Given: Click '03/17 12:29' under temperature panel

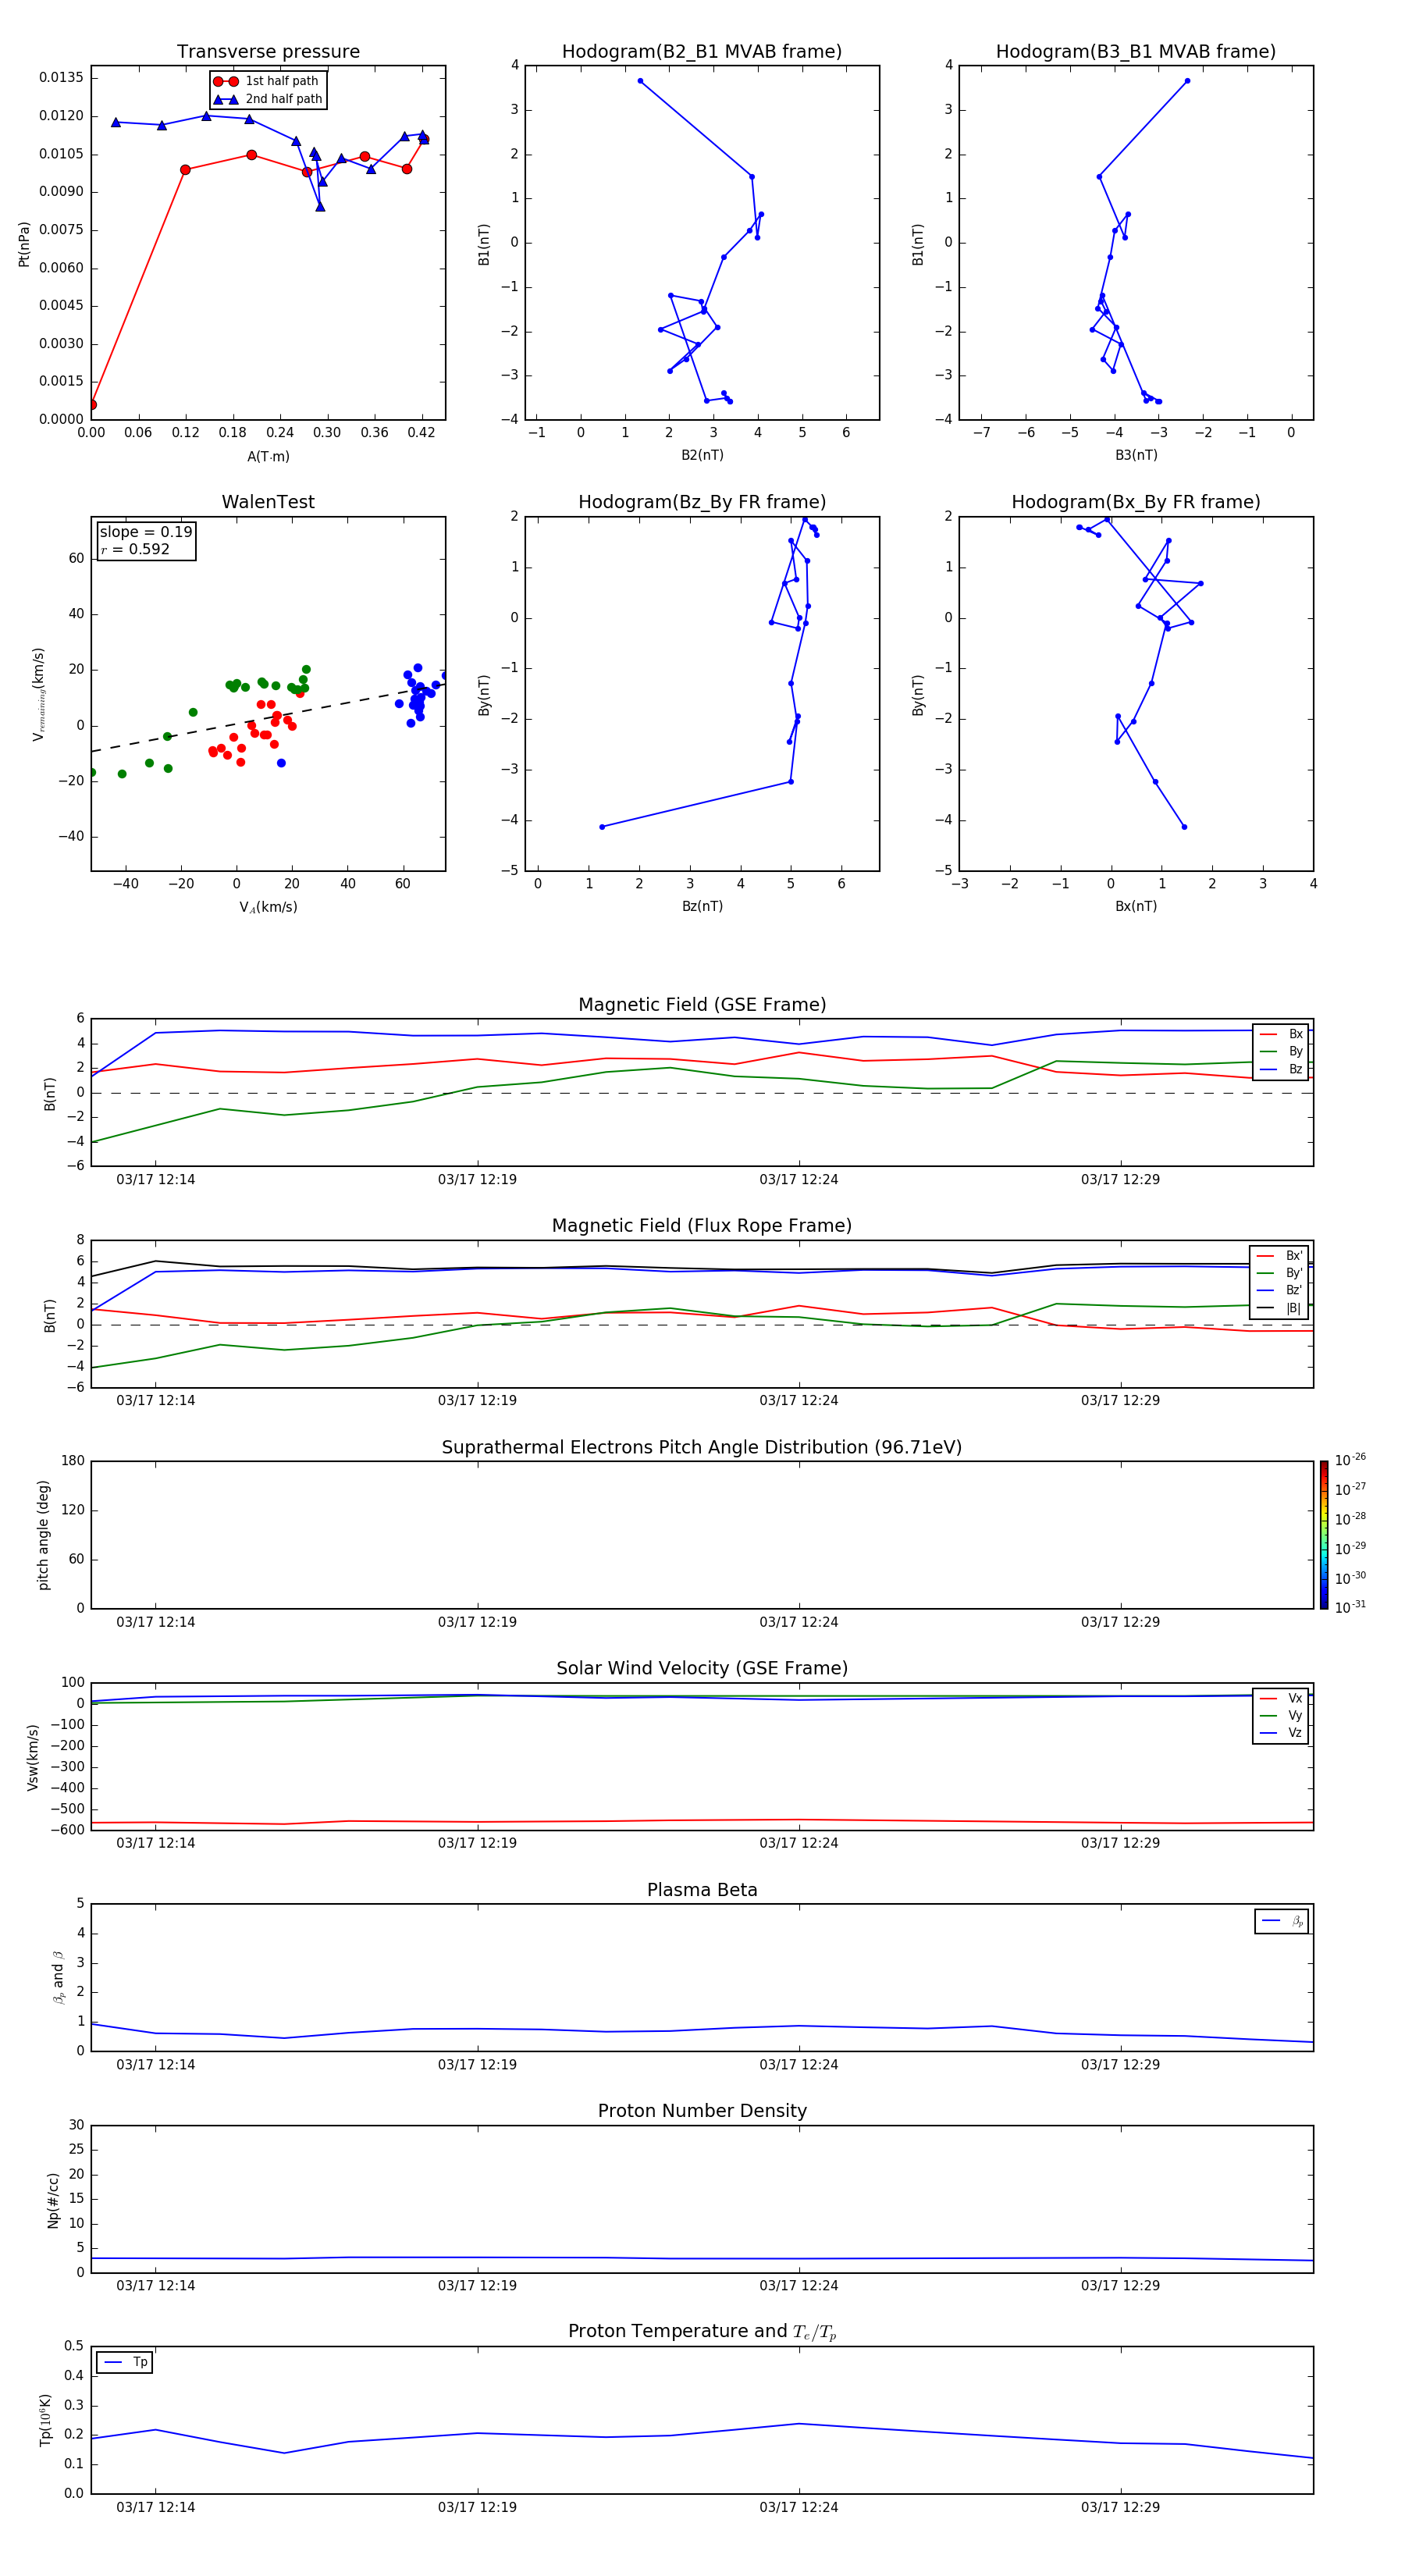Looking at the screenshot, I should tap(1120, 2507).
